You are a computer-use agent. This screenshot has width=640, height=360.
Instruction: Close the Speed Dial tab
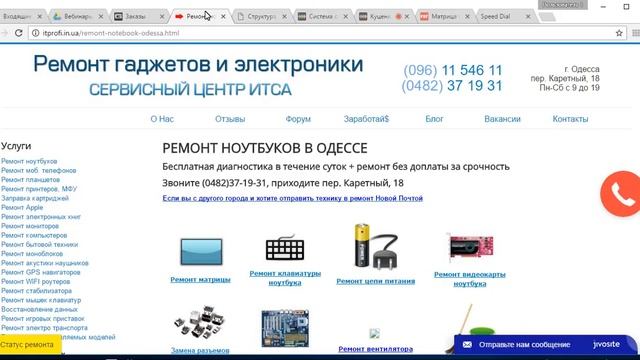(528, 16)
